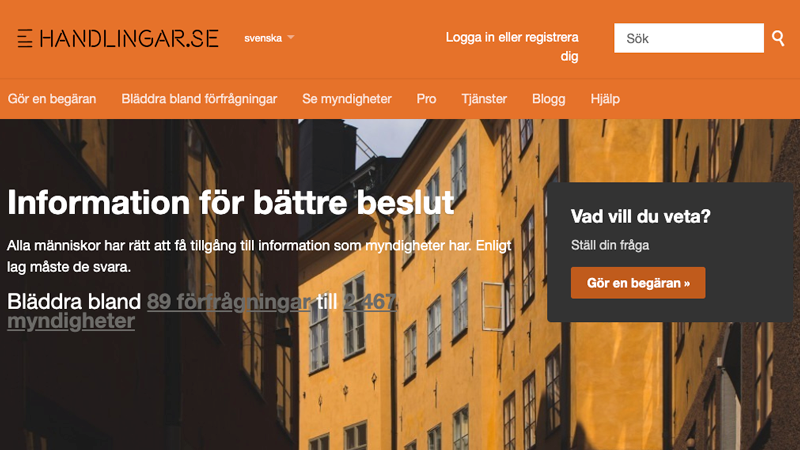This screenshot has width=800, height=450.
Task: Click the magnifying glass search icon
Action: coord(778,38)
